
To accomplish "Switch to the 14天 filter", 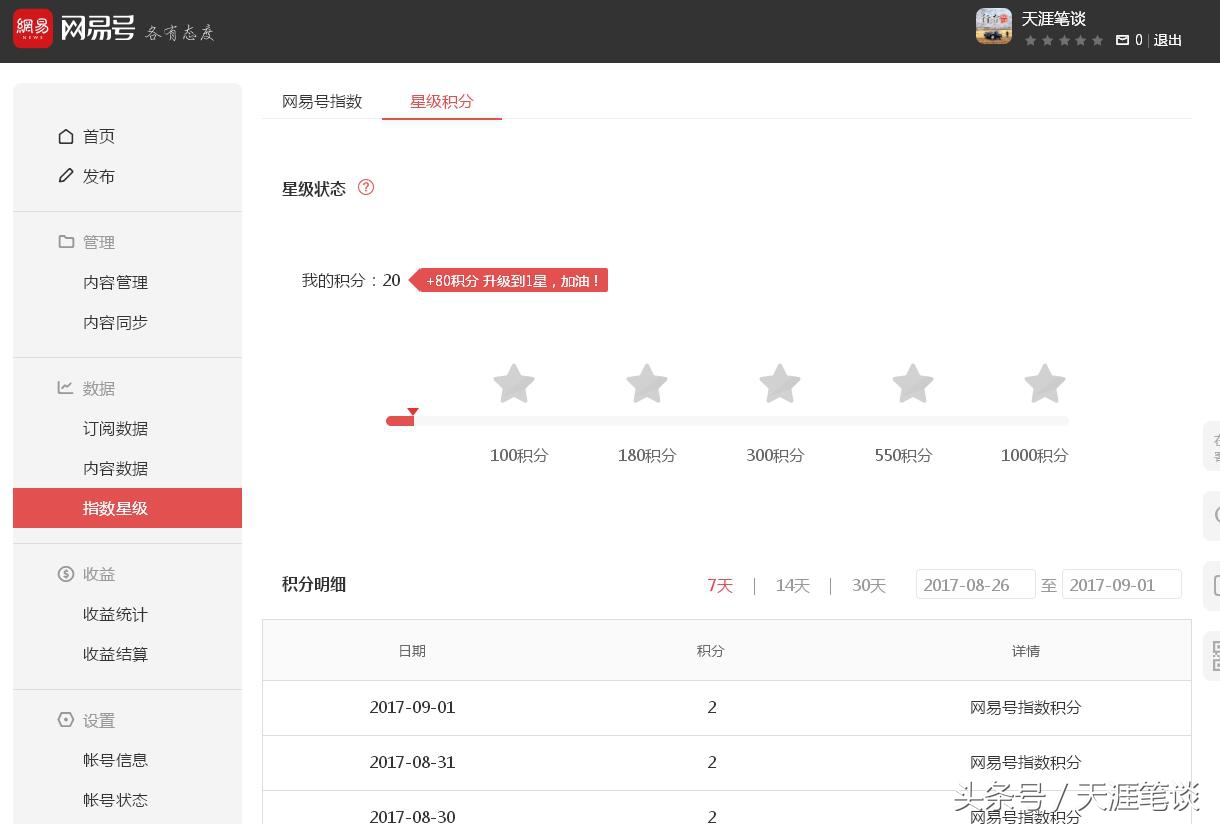I will (x=792, y=585).
